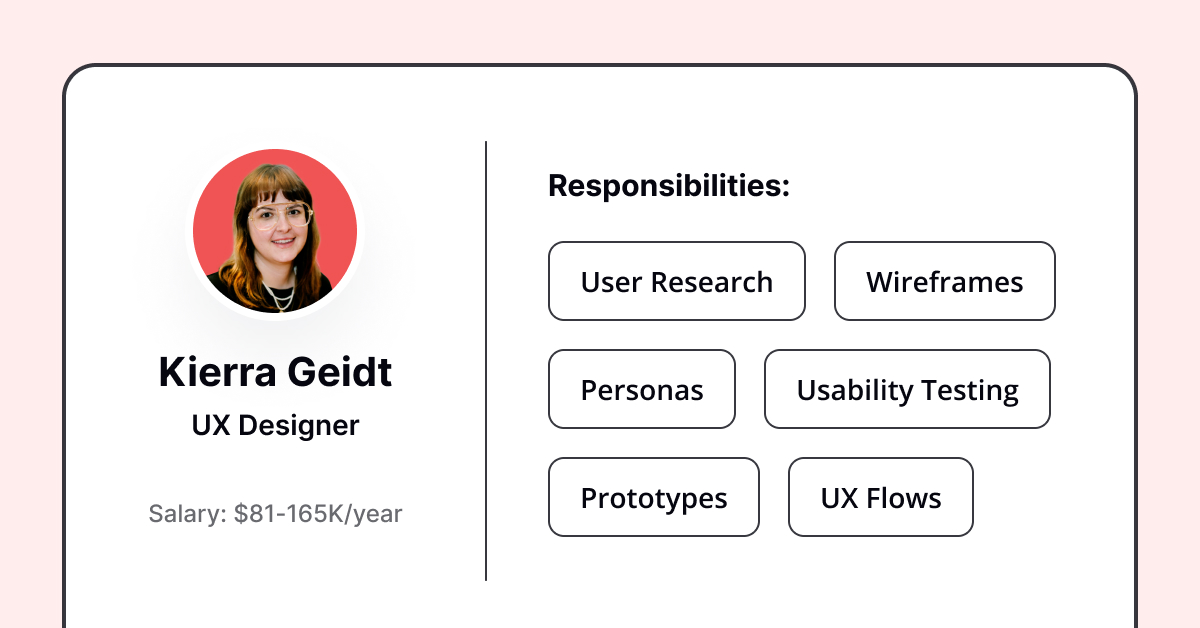Screen dimensions: 1200x628
Task: Select the Wireframes tag
Action: (945, 281)
